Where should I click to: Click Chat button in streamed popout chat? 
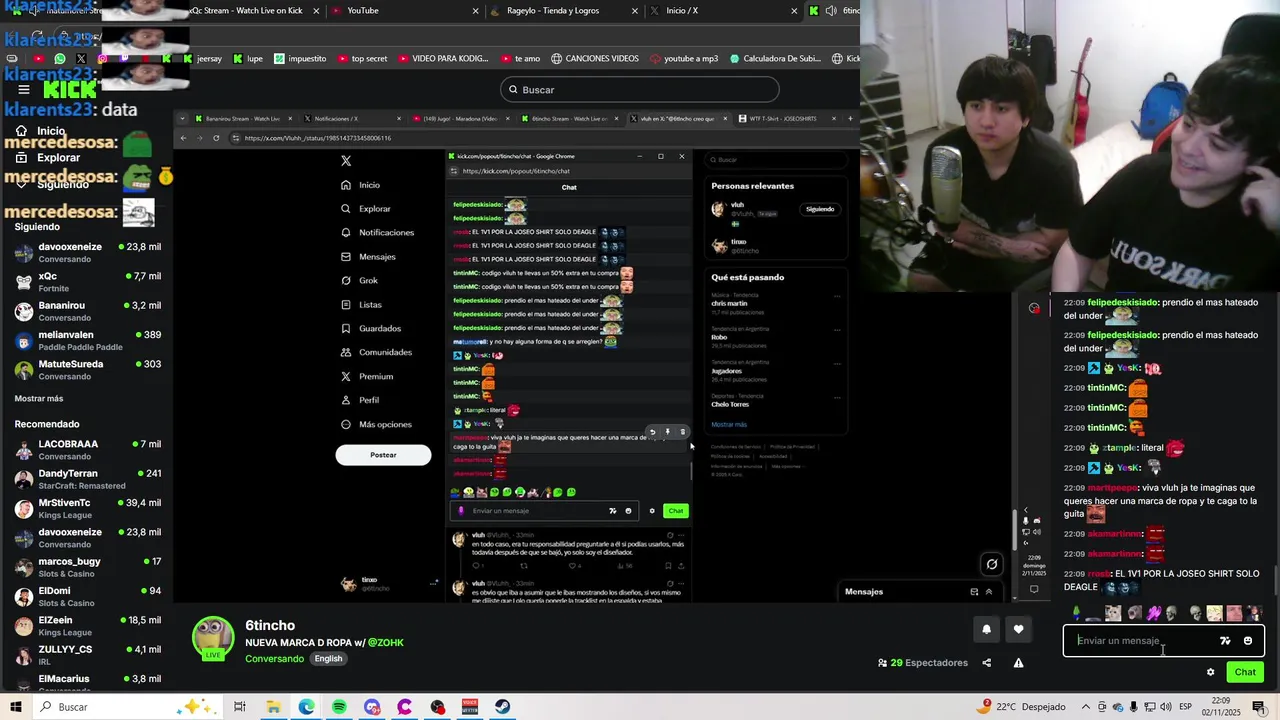coord(676,511)
